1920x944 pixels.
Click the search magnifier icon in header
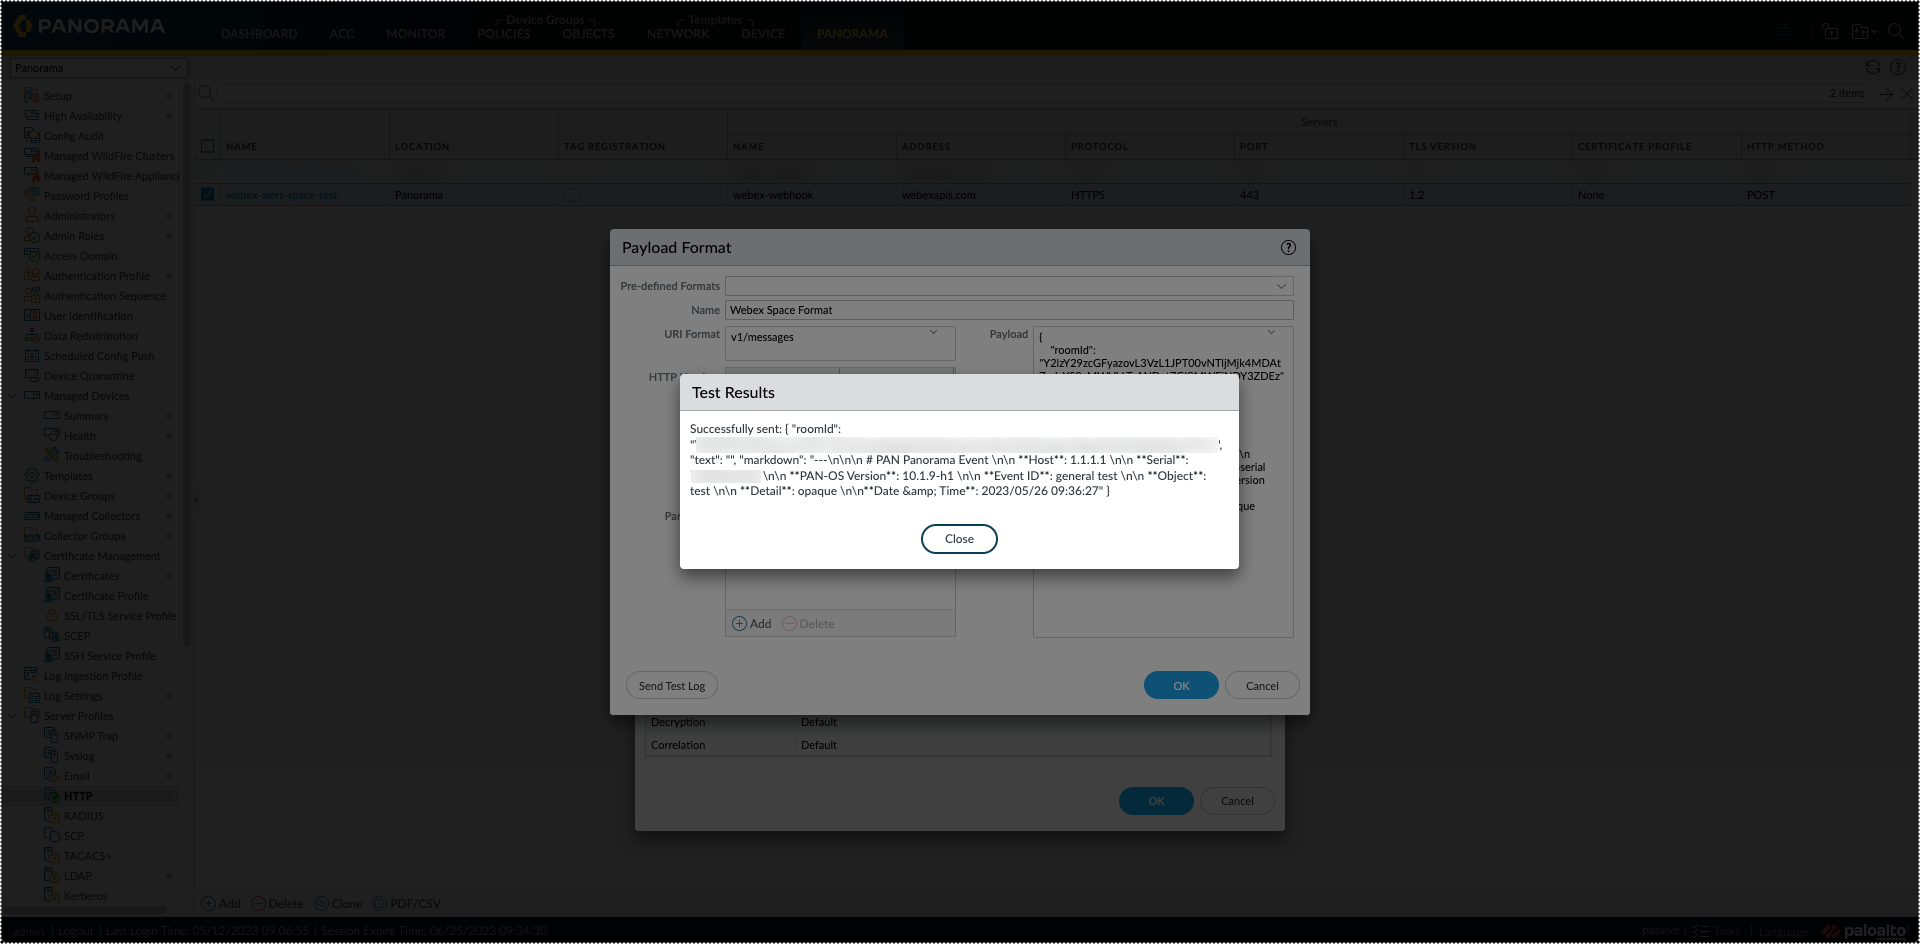[x=1895, y=31]
